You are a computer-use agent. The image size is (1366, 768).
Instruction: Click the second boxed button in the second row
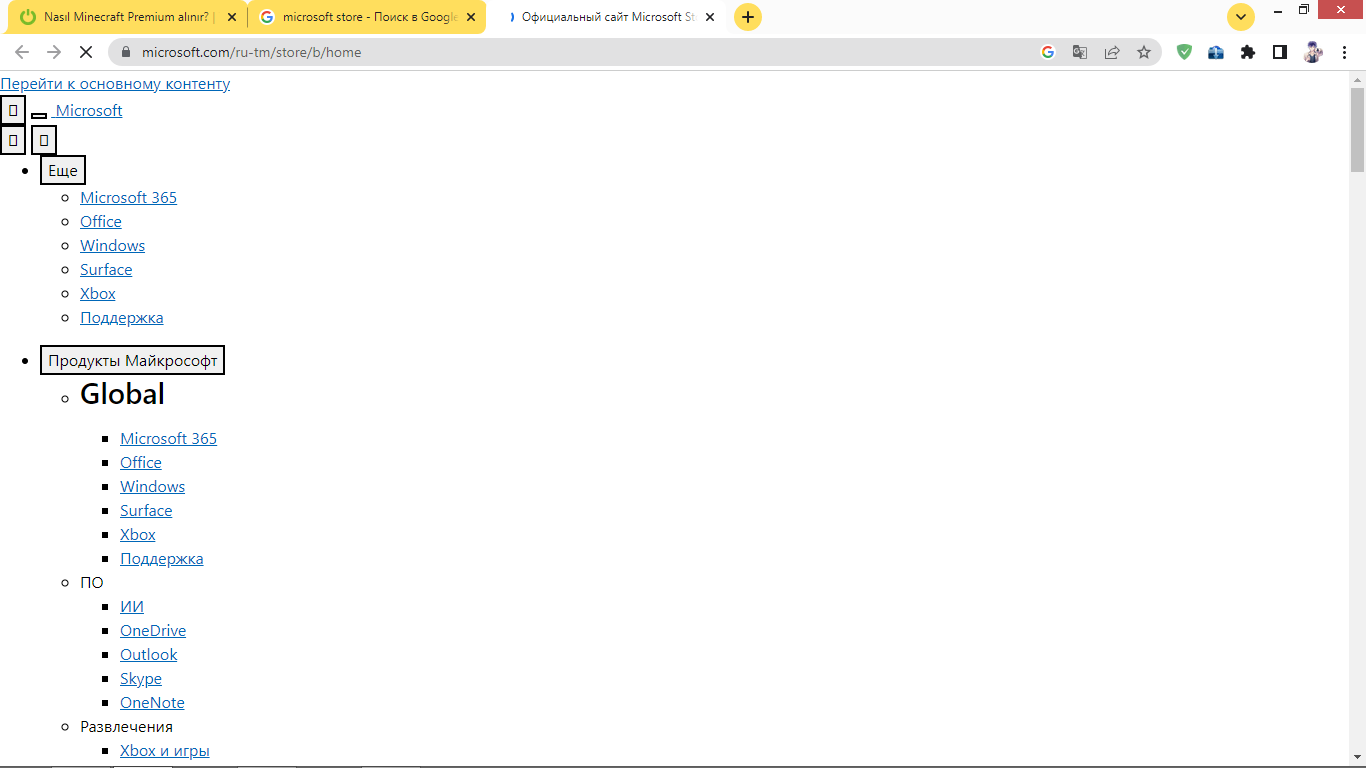(x=44, y=140)
